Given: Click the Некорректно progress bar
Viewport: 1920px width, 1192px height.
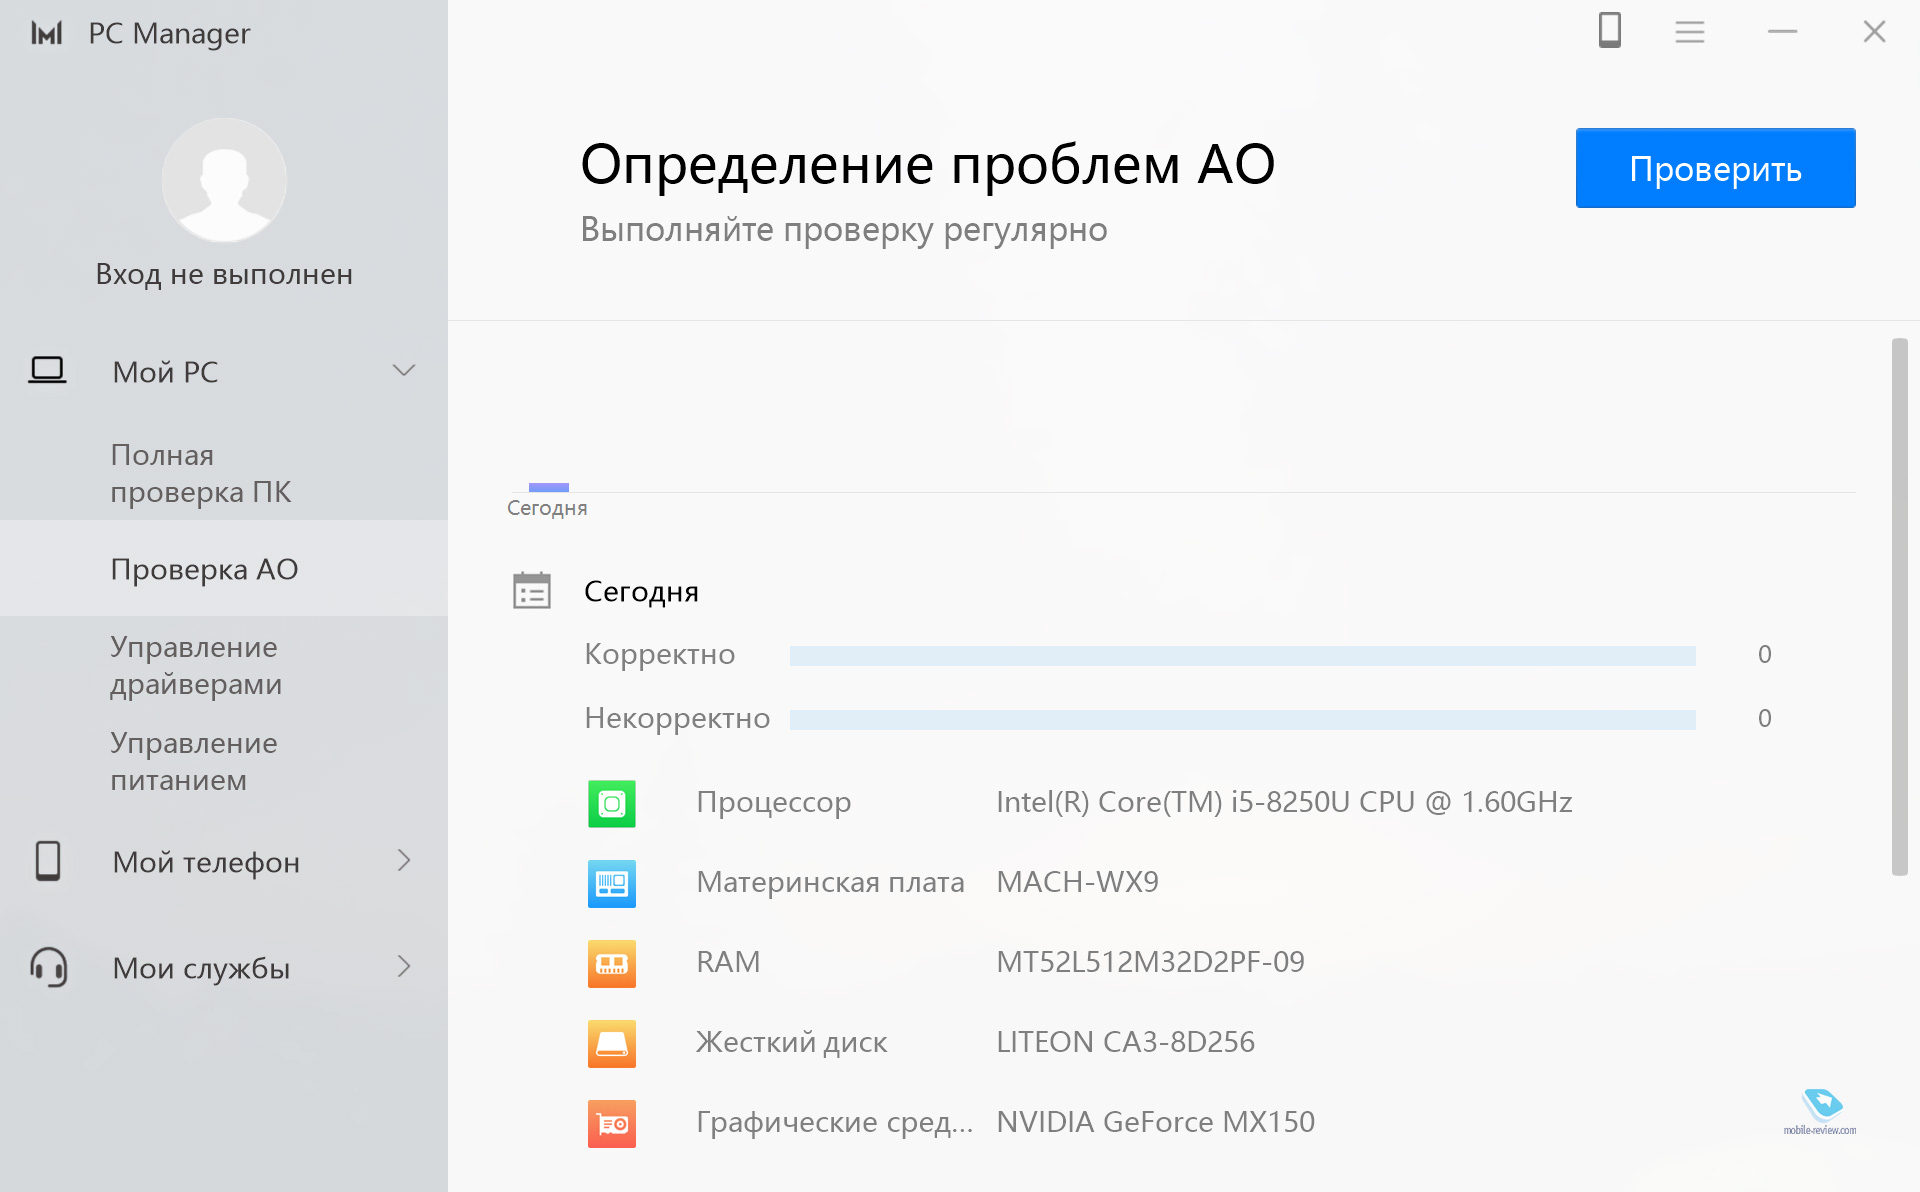Looking at the screenshot, I should 1243,719.
